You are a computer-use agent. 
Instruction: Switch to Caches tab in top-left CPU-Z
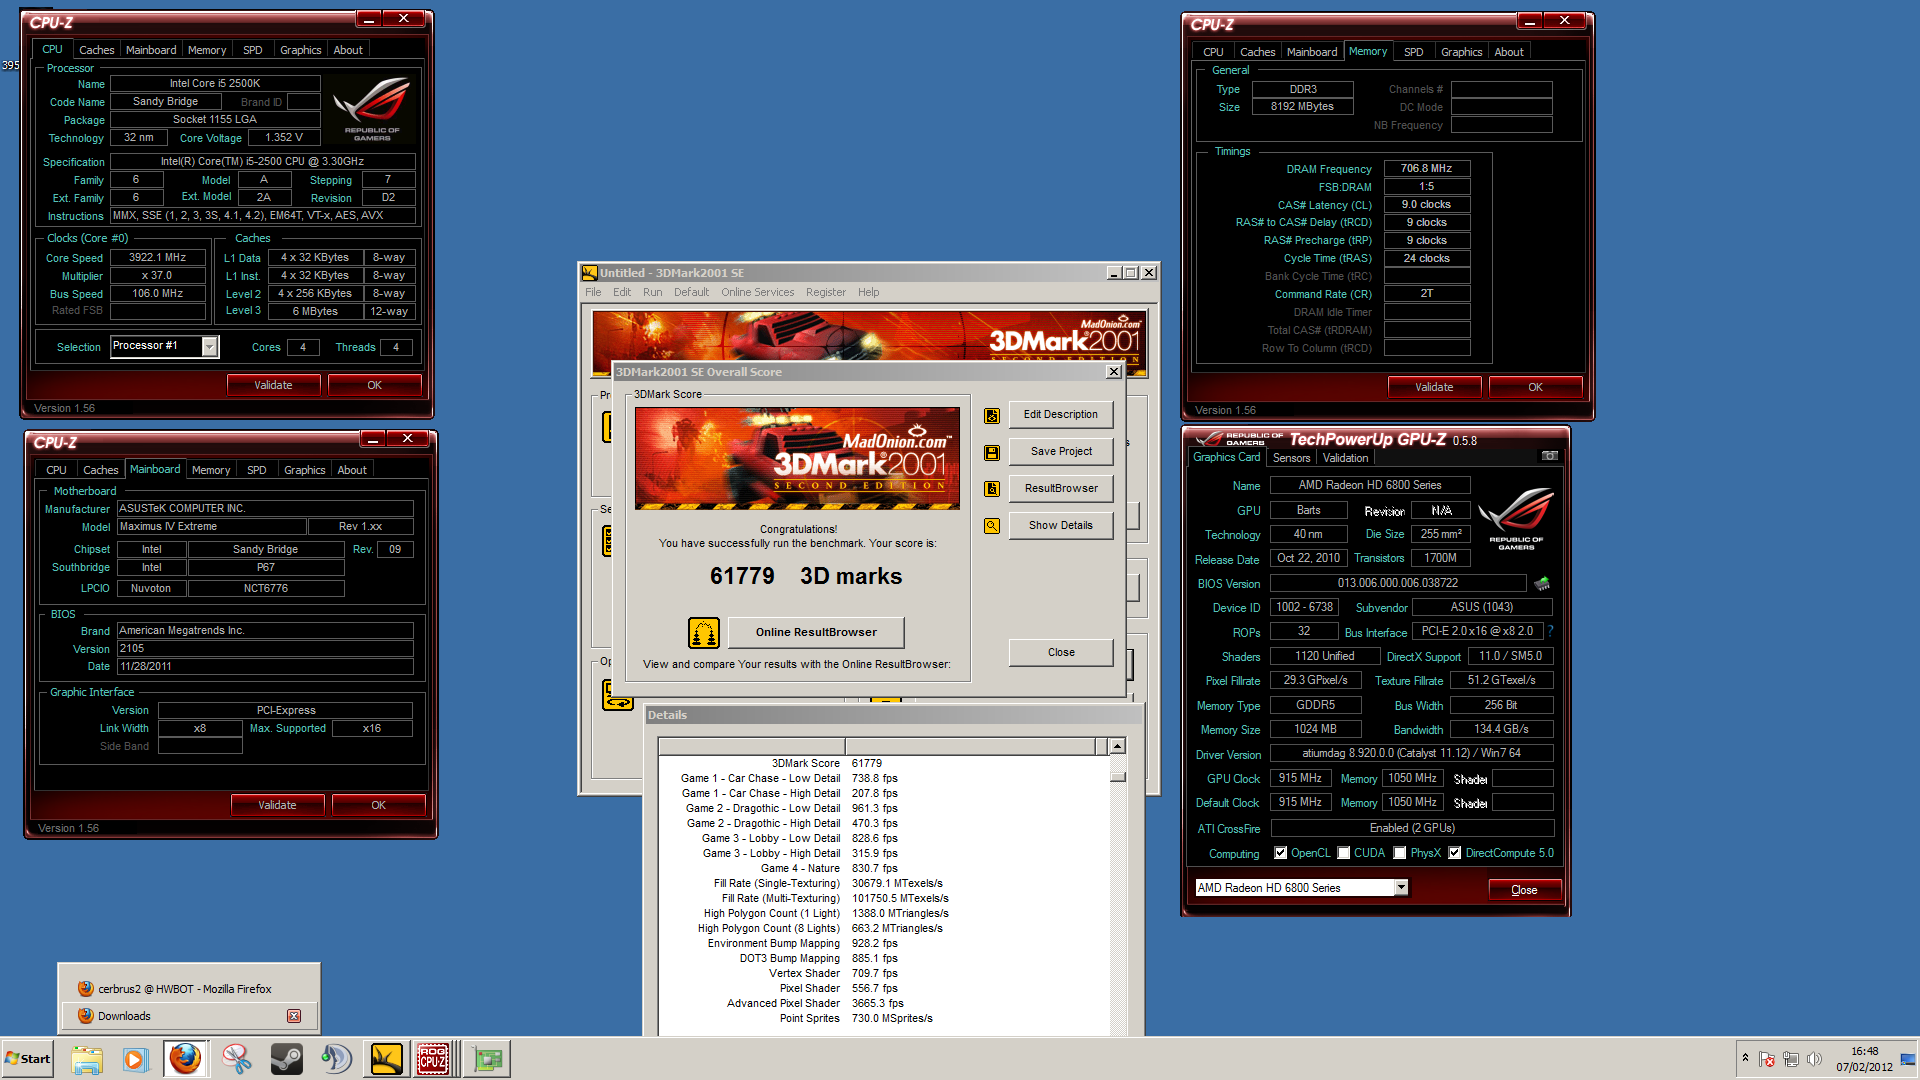pos(96,50)
